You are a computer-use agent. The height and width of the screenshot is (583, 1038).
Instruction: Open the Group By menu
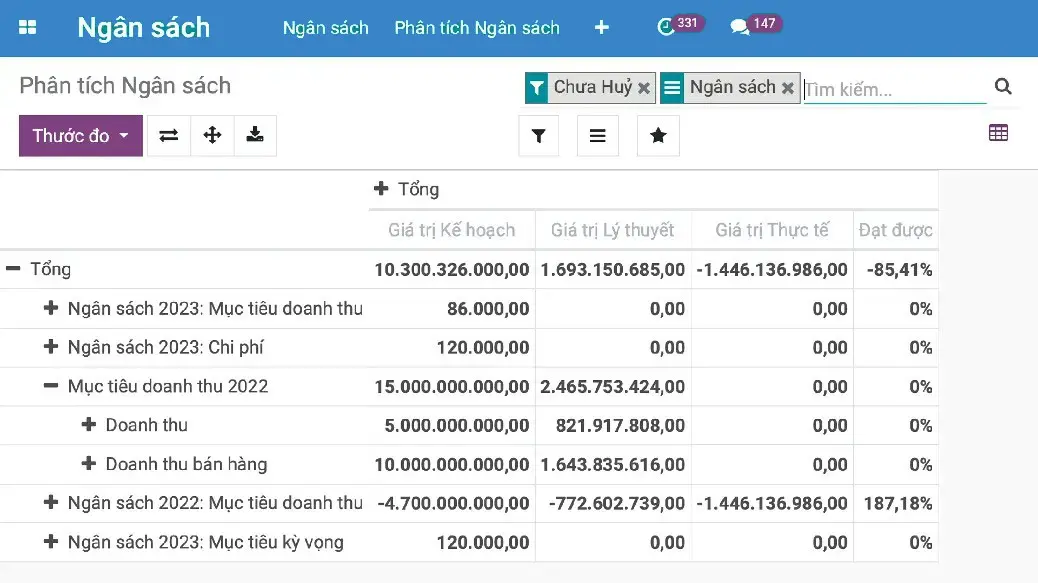pyautogui.click(x=597, y=136)
